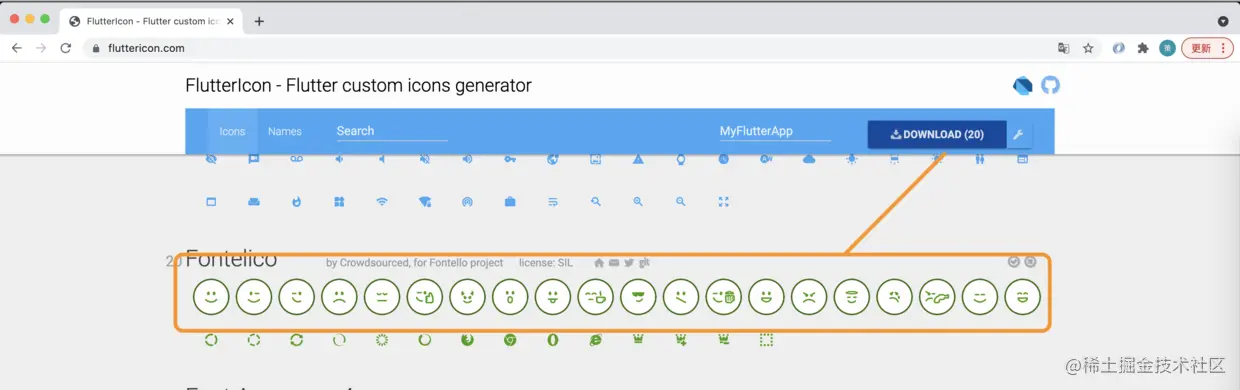1240x390 pixels.
Task: Pick the fullscreen zoom-out-map icon
Action: point(723,201)
